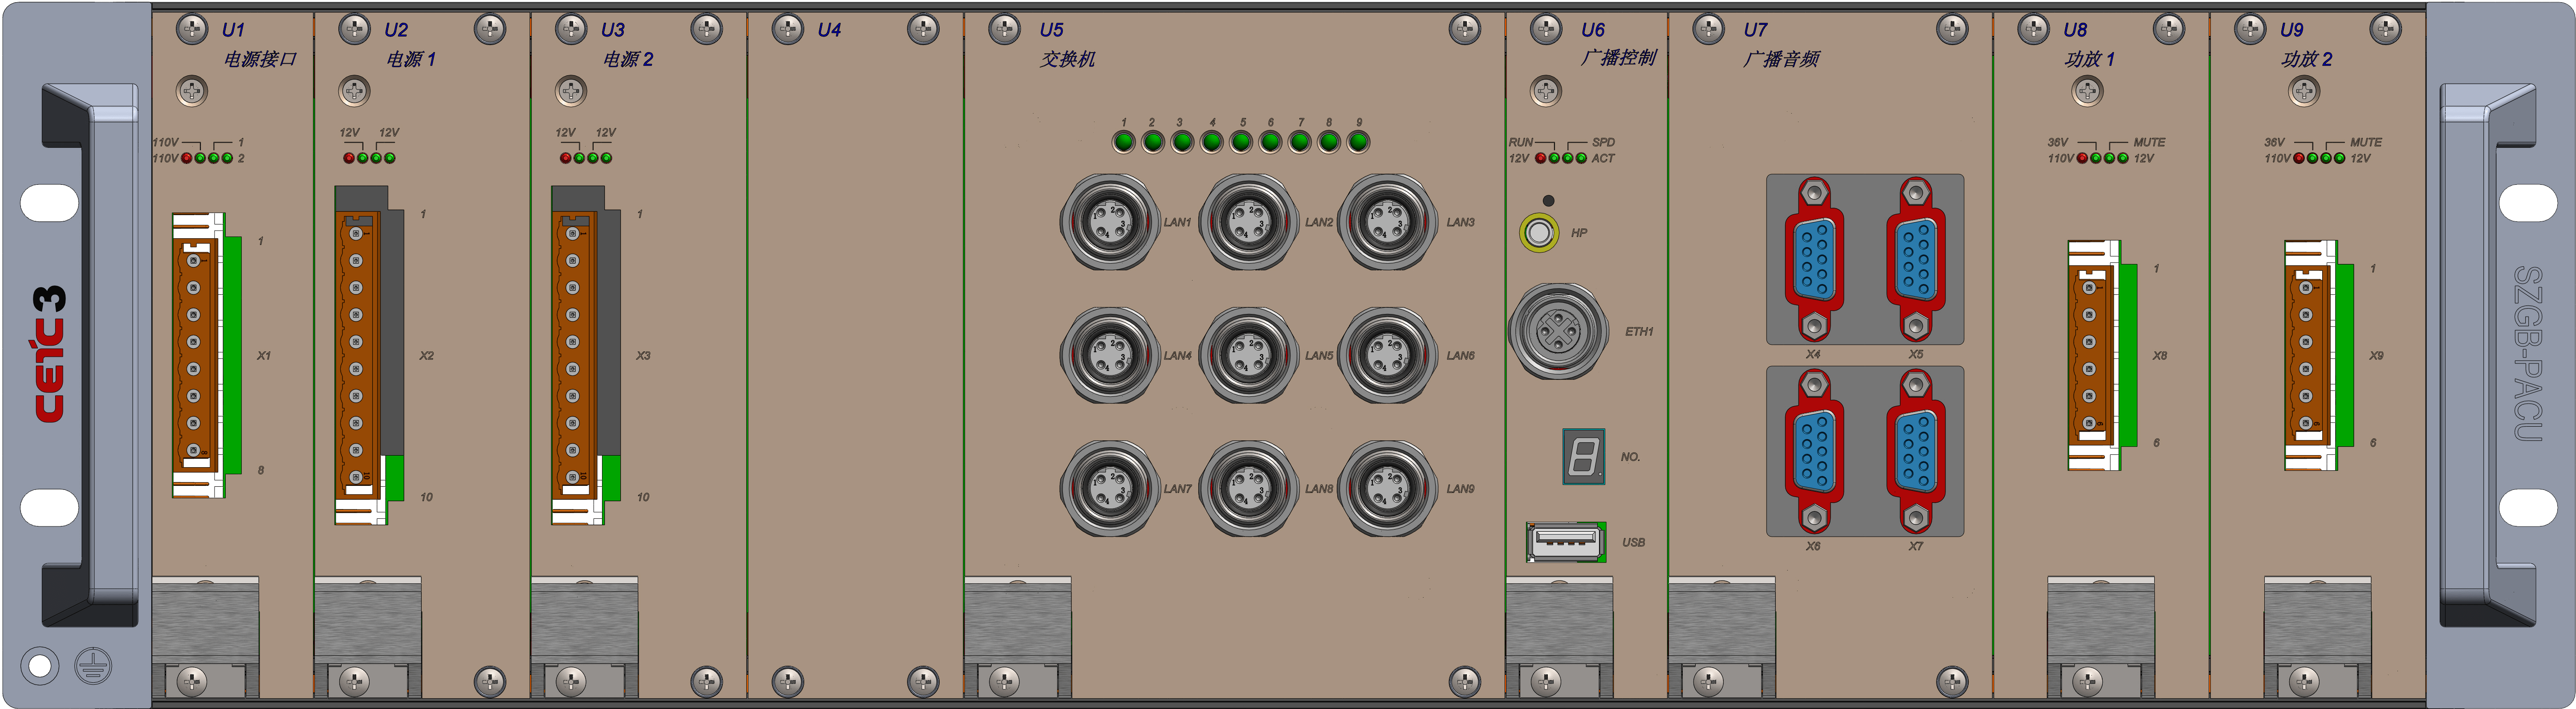This screenshot has height=709, width=2576.
Task: Click the yellow HP headphone jack
Action: (1539, 233)
